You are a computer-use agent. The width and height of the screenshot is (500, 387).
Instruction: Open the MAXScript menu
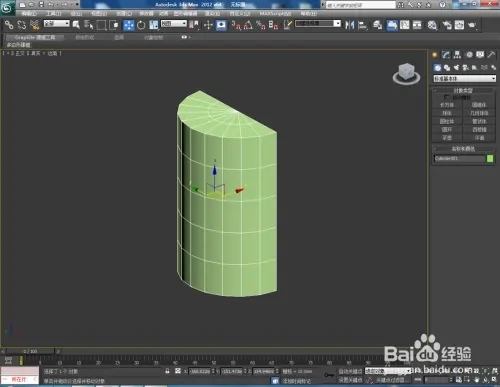tap(275, 14)
